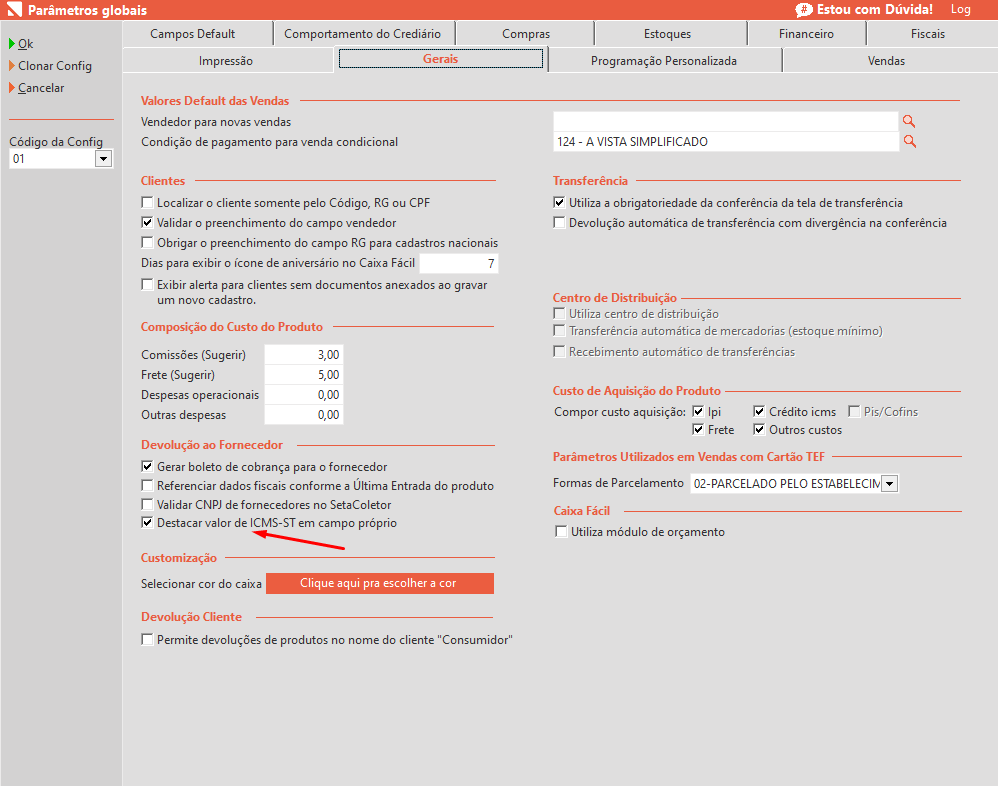Open the Programação Personalizada tab
Screen dimensions: 998x786
[x=664, y=60]
